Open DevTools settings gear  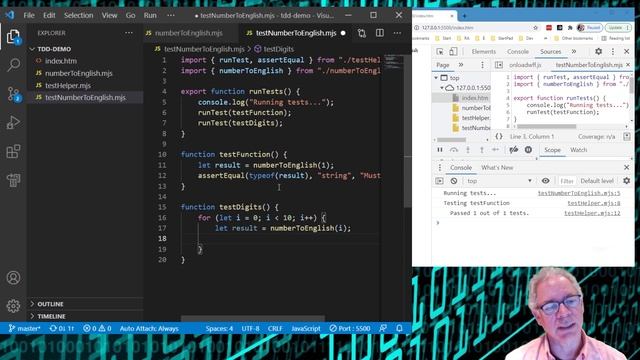598,51
